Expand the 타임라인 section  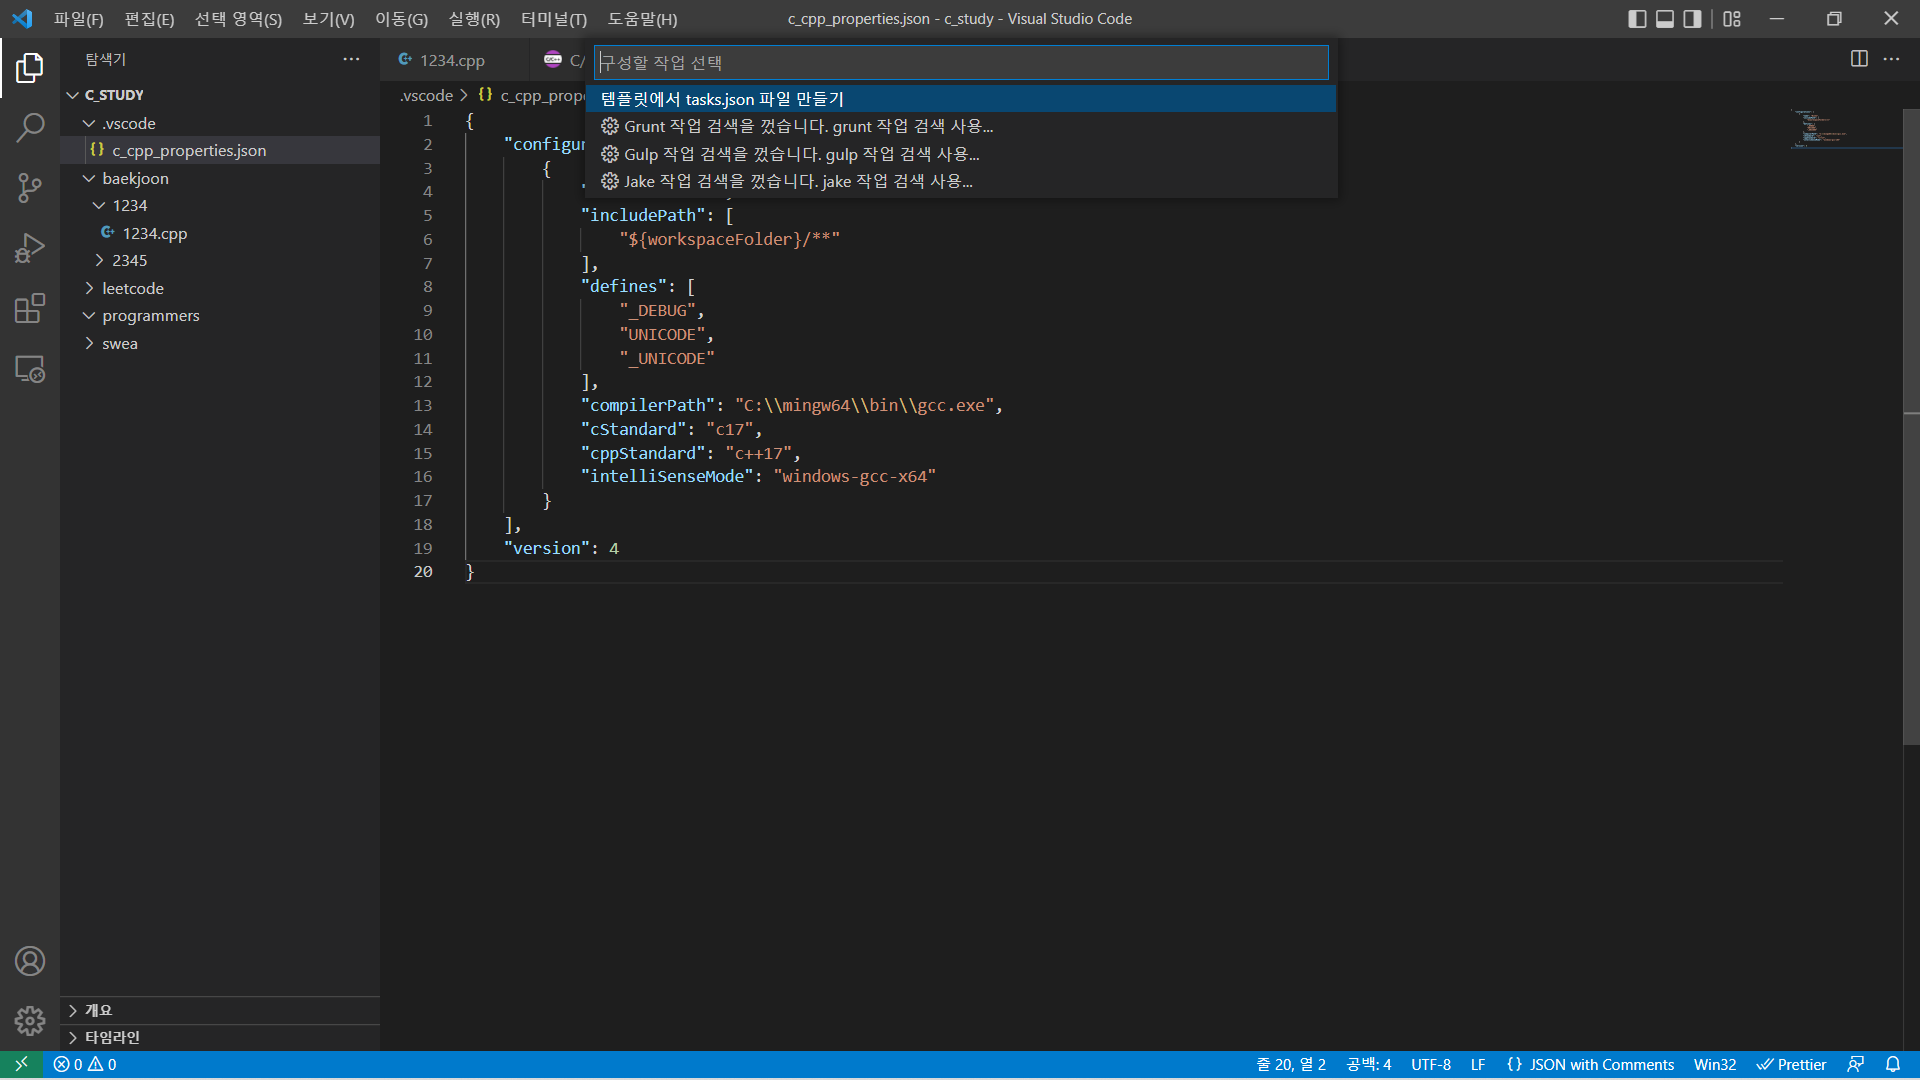click(112, 1037)
